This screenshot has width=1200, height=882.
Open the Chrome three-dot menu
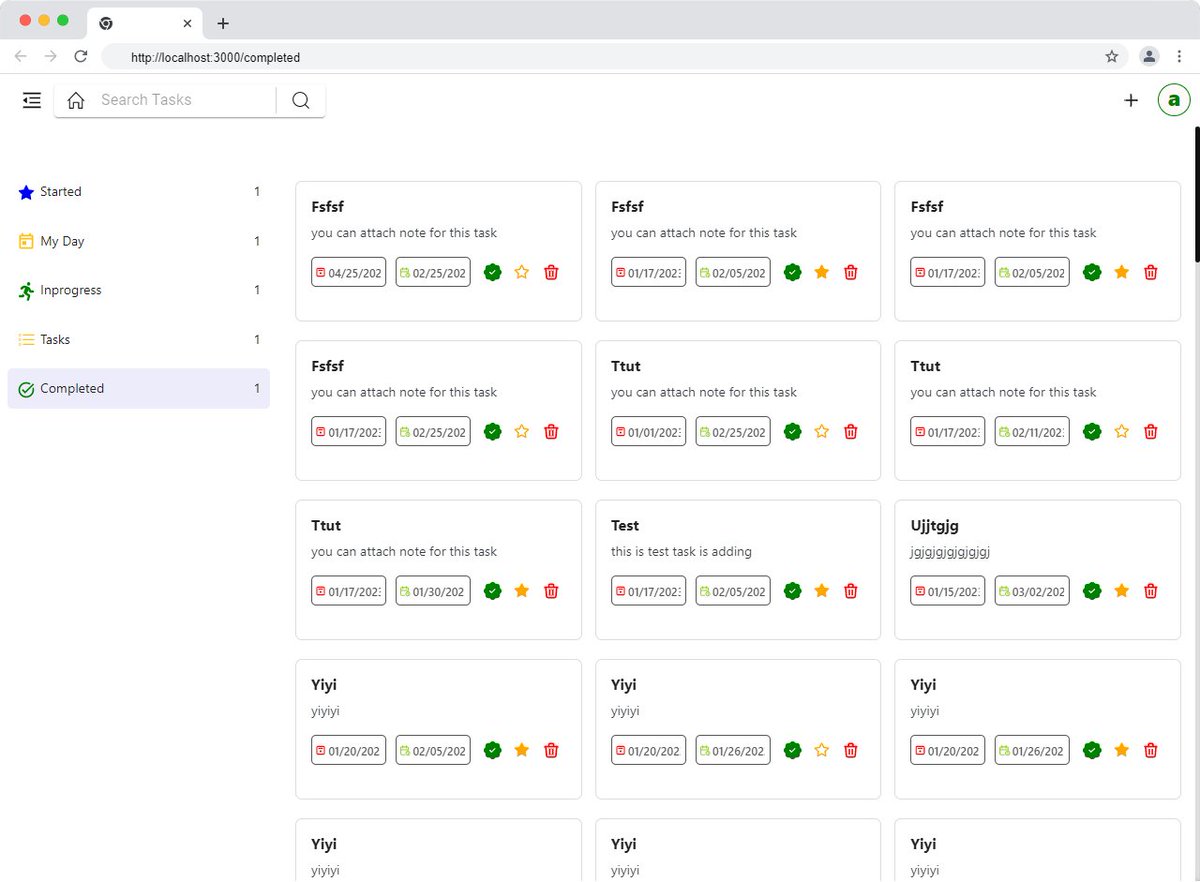[1179, 57]
